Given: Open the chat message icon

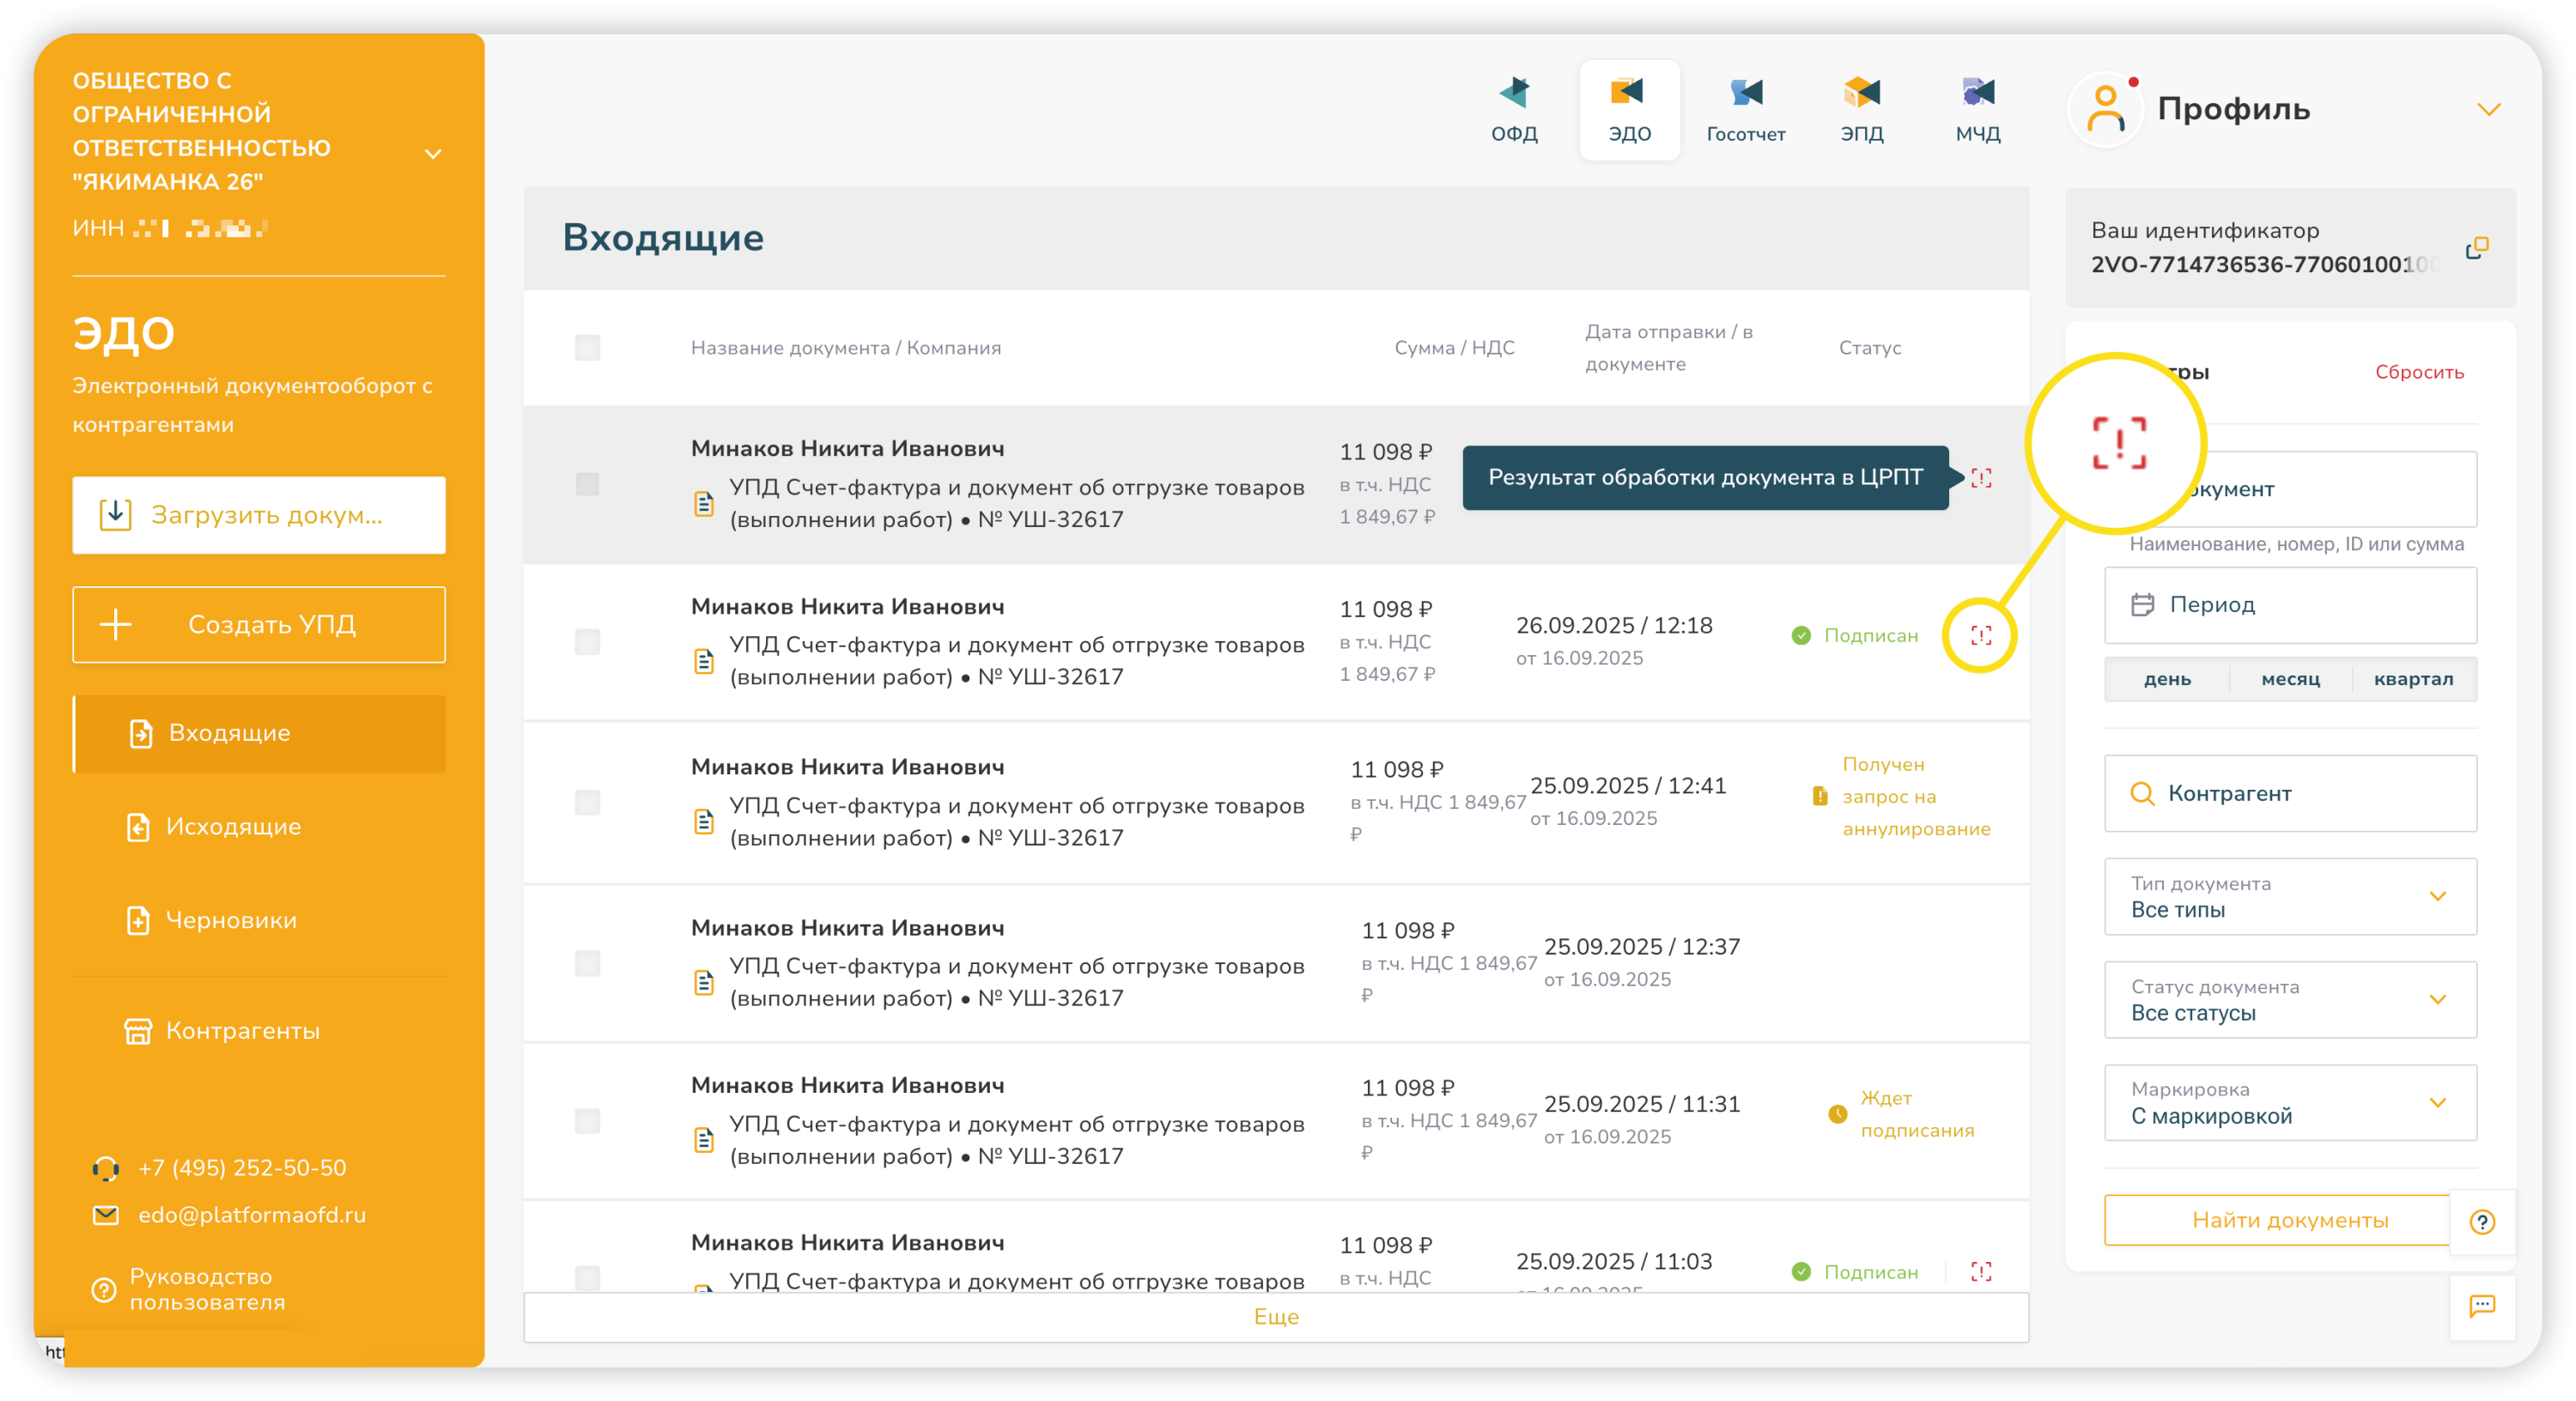Looking at the screenshot, I should 2482,1305.
